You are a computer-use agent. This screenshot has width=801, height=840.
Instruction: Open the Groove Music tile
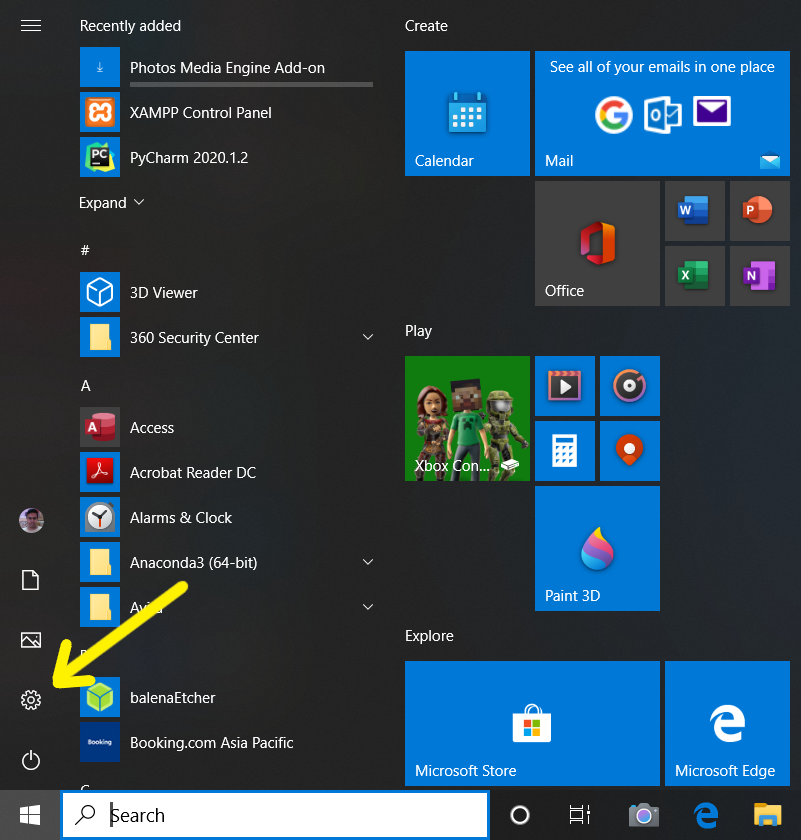[630, 386]
